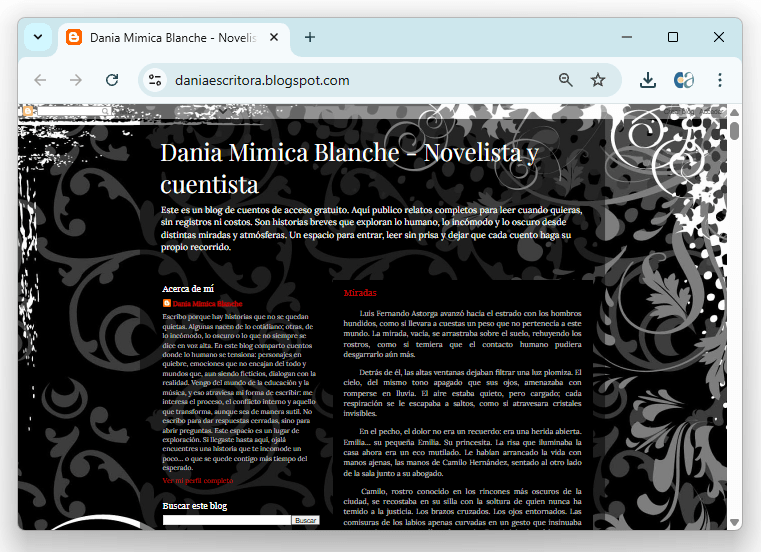Select the Dania Mimica Blanche browser tab

[x=174, y=38]
